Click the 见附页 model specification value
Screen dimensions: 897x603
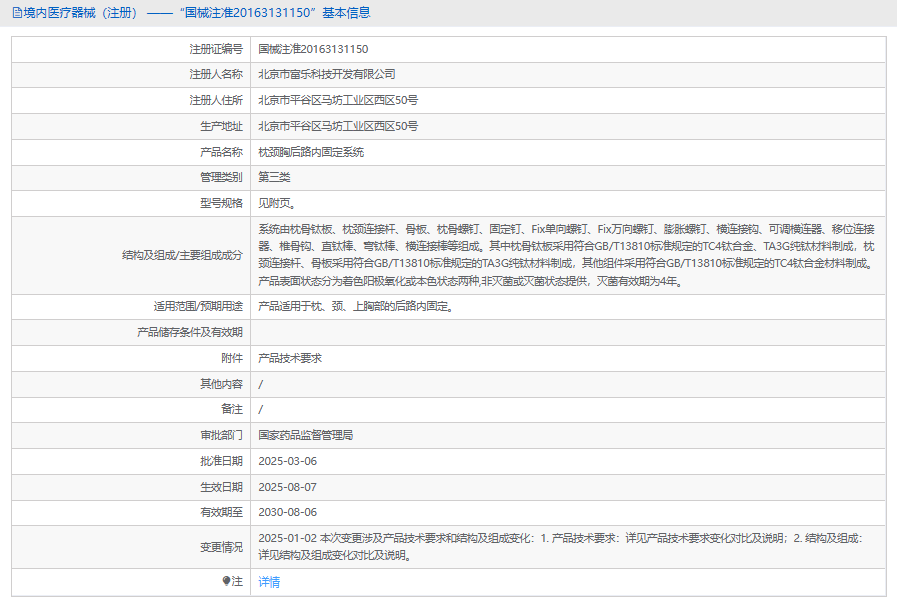[x=277, y=203]
